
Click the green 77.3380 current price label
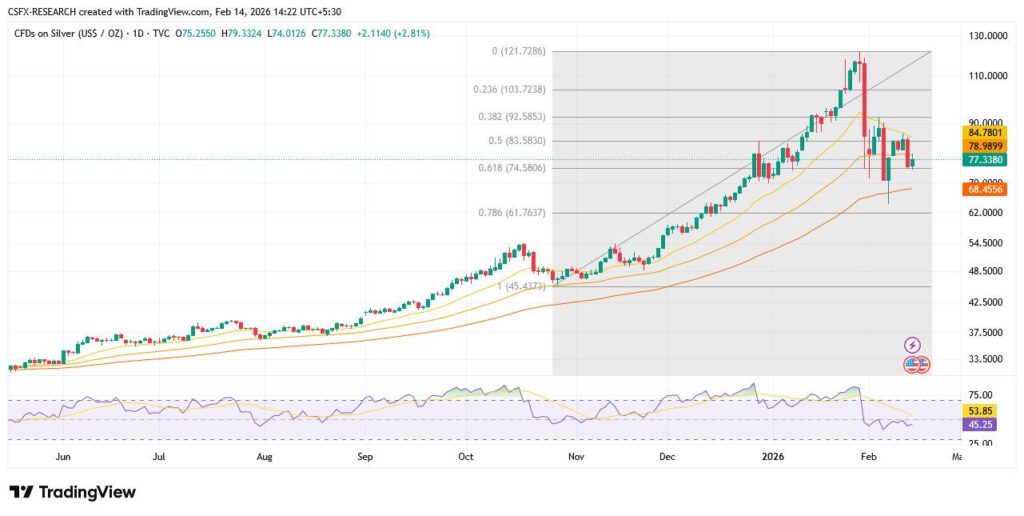(985, 159)
